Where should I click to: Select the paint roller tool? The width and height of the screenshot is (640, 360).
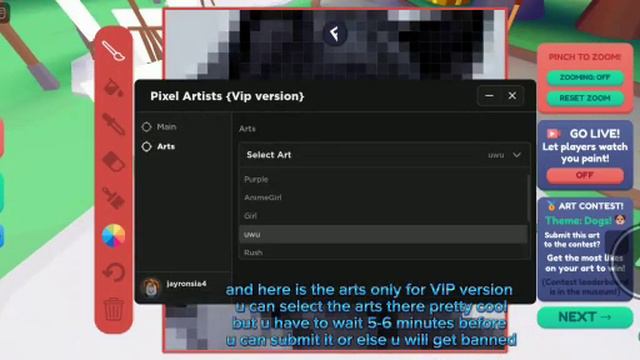(x=113, y=198)
